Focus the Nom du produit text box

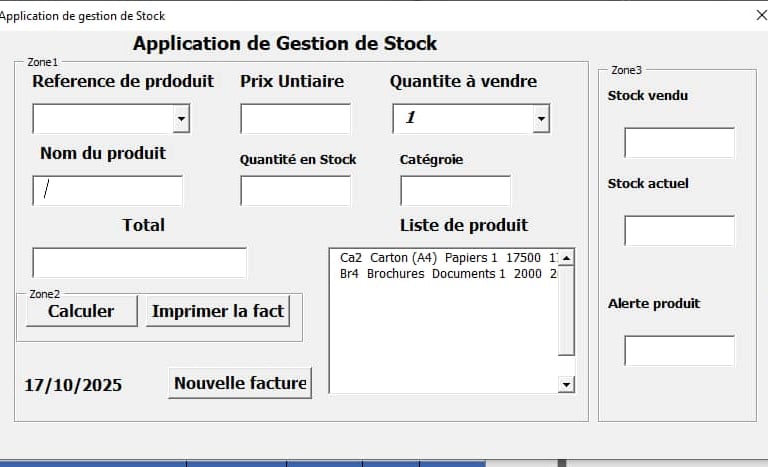[108, 190]
